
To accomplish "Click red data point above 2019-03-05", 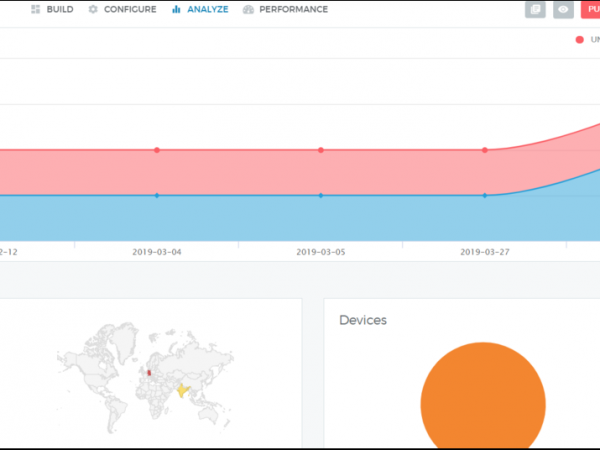I will click(321, 150).
